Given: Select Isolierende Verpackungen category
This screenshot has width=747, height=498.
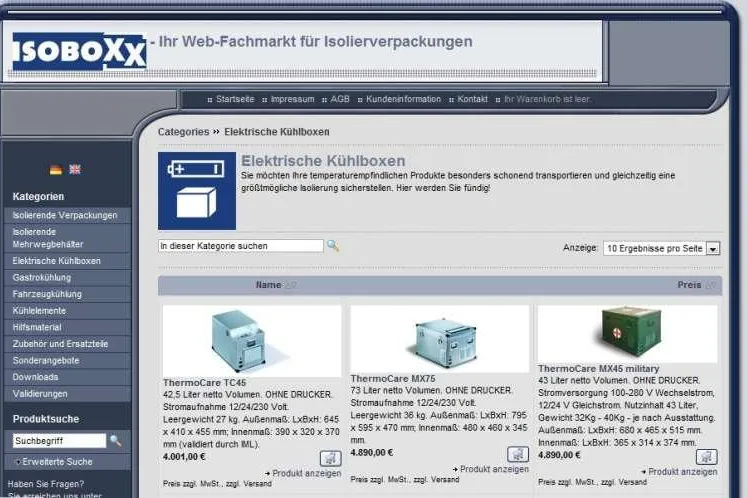Looking at the screenshot, I should click(x=67, y=215).
